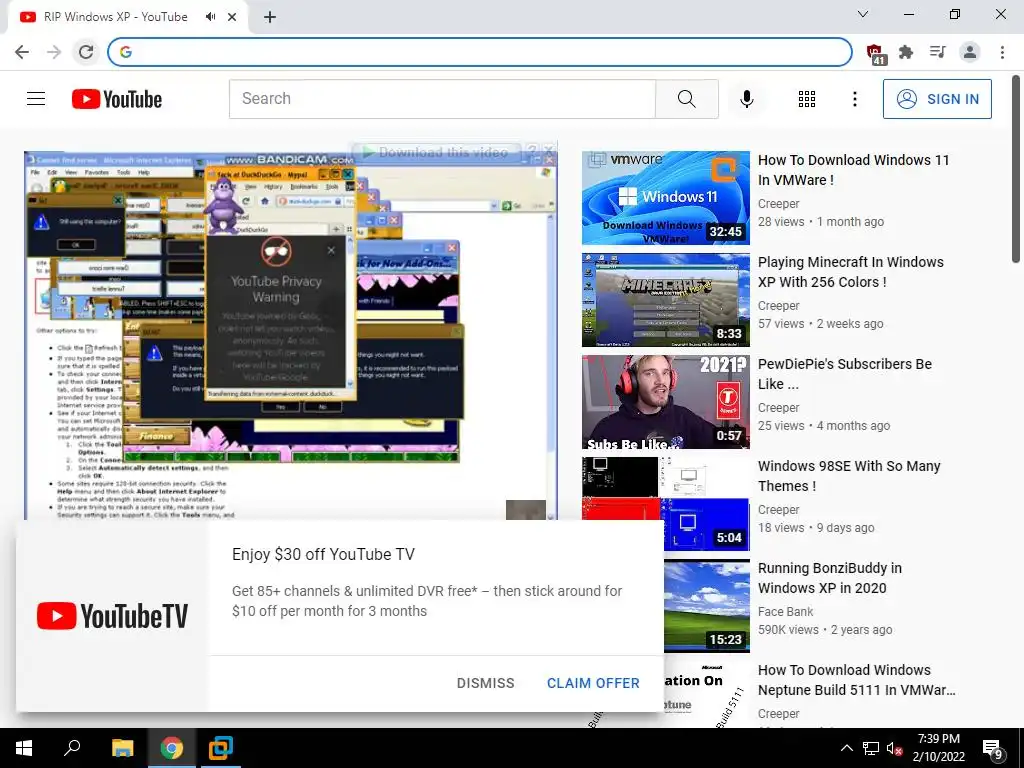This screenshot has width=1024, height=768.
Task: Open the Chrome profile avatar
Action: pos(970,52)
